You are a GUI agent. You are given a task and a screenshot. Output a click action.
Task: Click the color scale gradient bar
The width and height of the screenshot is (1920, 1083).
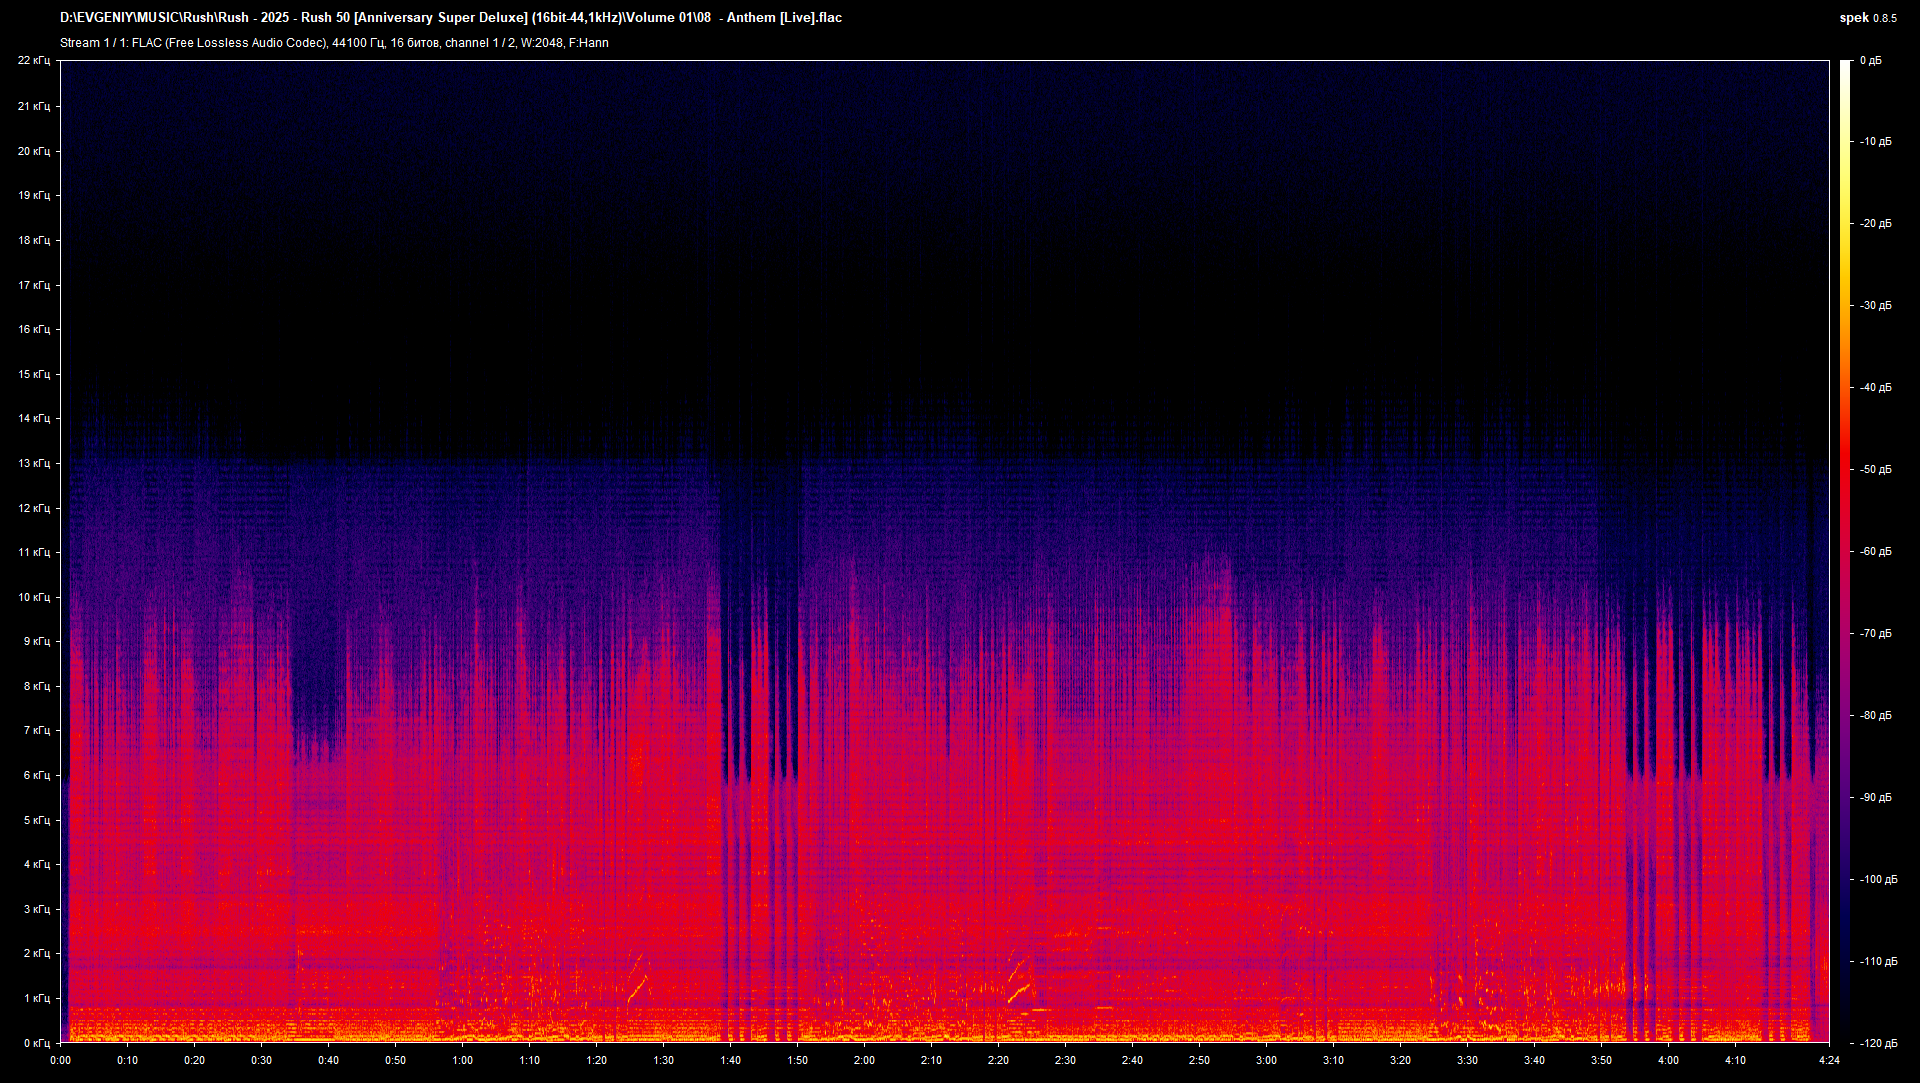(x=1845, y=550)
